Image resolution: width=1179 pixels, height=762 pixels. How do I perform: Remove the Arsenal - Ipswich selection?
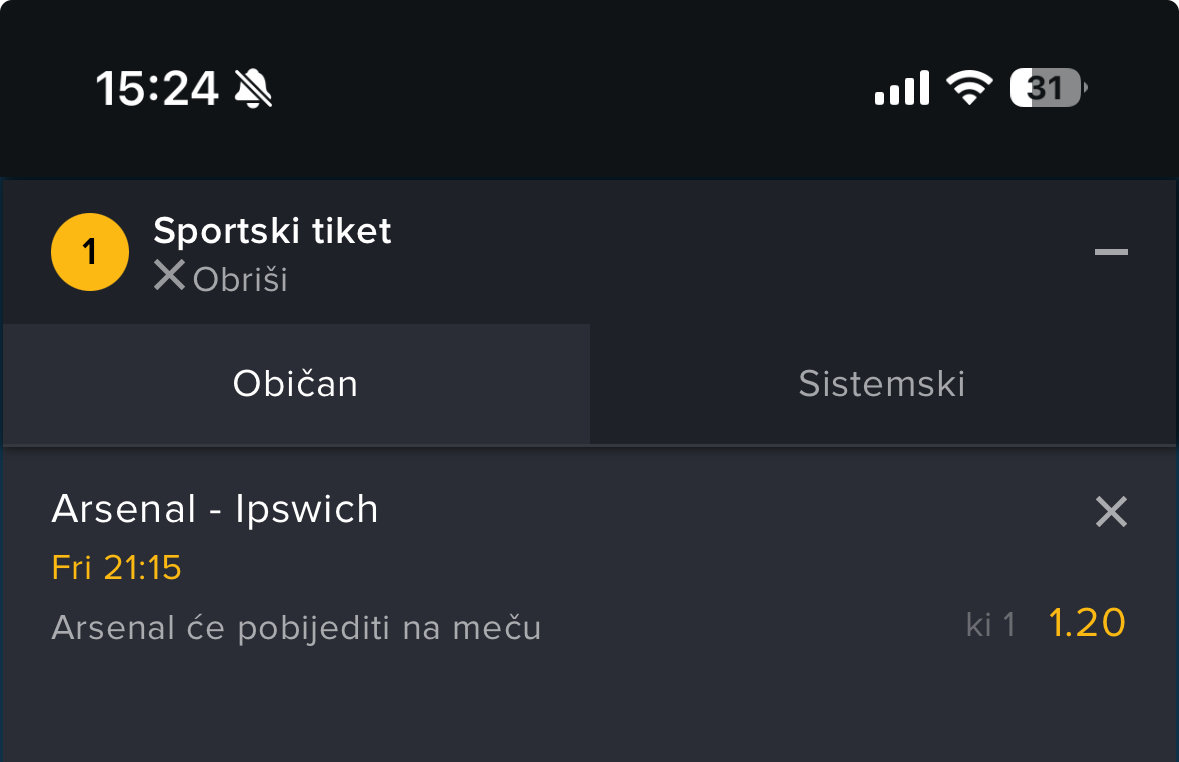click(x=1111, y=512)
